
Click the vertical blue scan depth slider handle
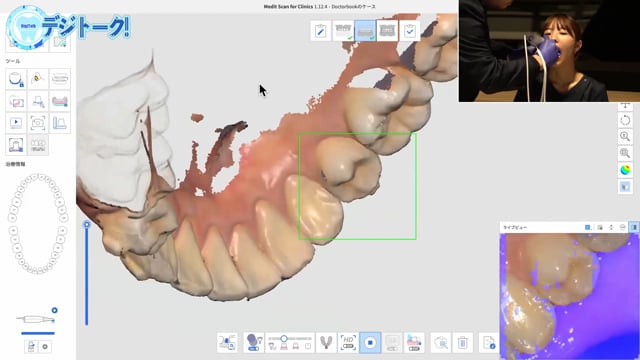tap(87, 224)
